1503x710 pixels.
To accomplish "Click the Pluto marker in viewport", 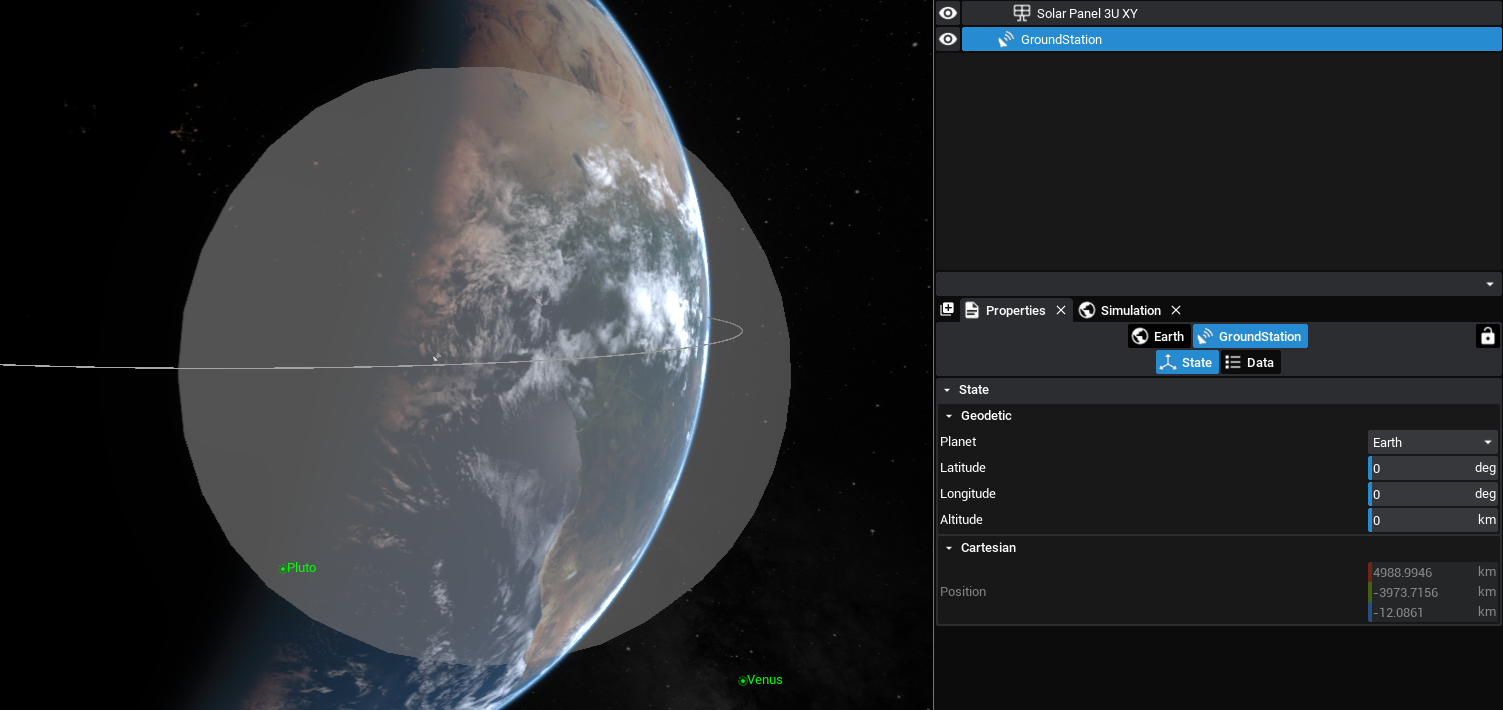I will 284,568.
